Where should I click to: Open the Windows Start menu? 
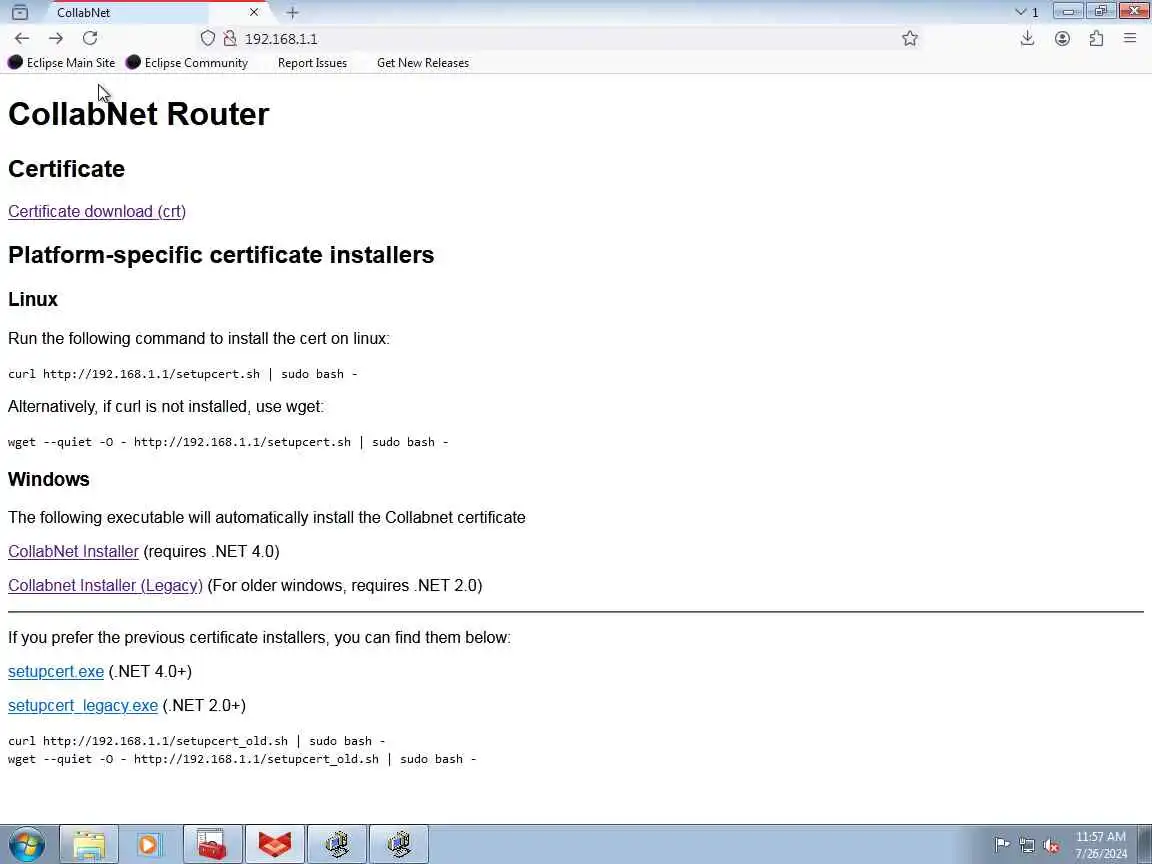27,844
